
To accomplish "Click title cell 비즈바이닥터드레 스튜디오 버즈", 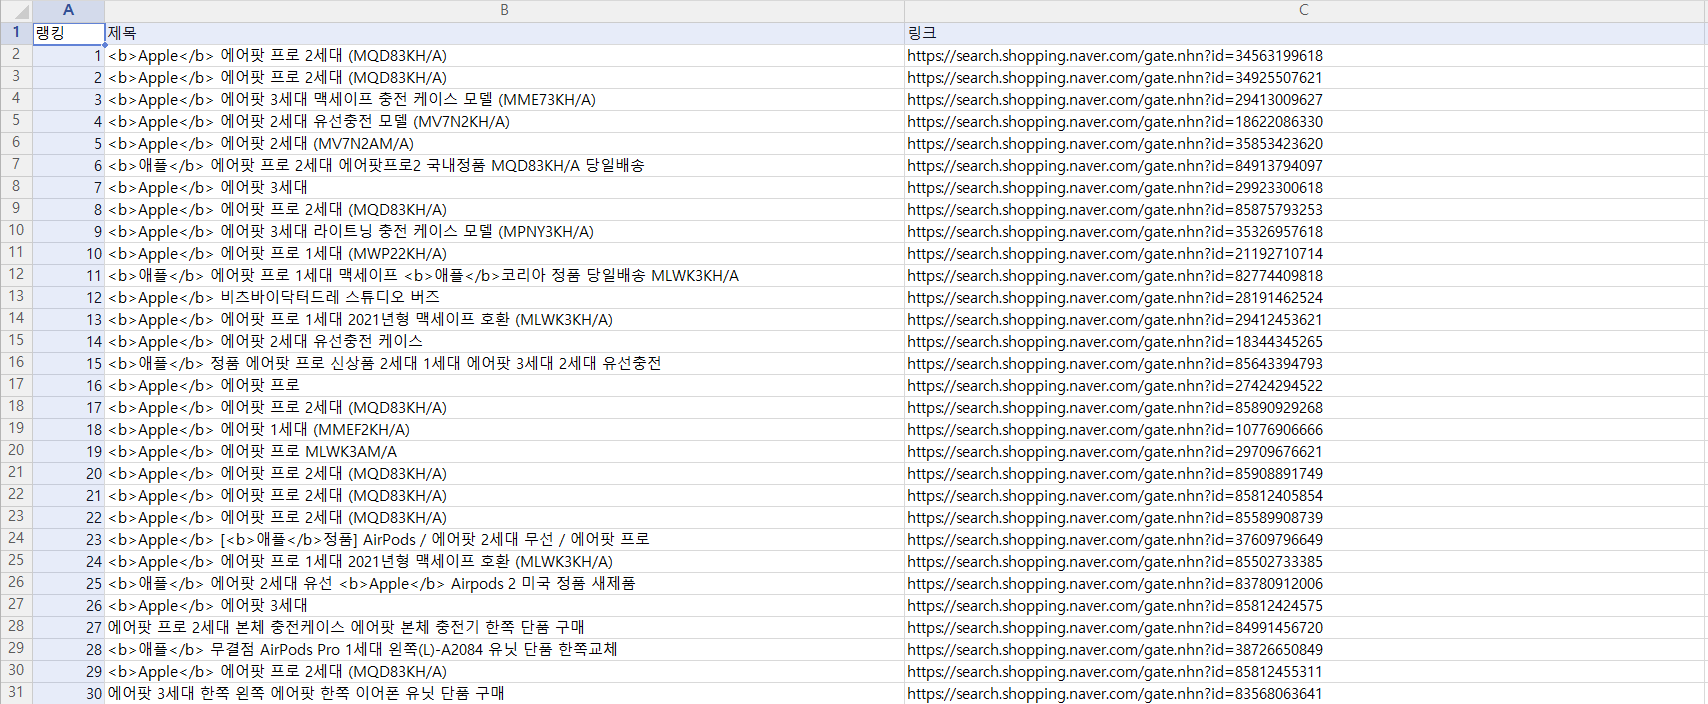I will [x=504, y=297].
